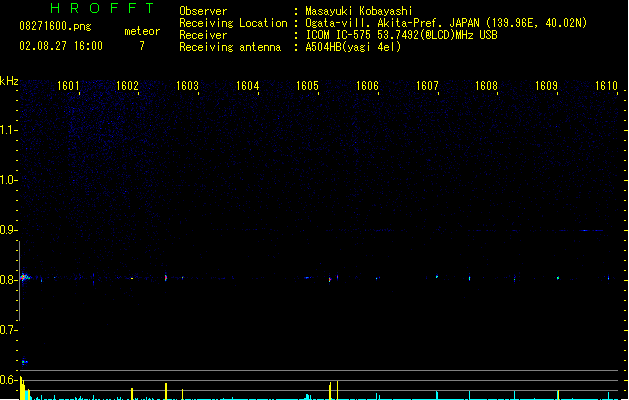Click the echo below 0.7 kHz at left

click(24, 362)
